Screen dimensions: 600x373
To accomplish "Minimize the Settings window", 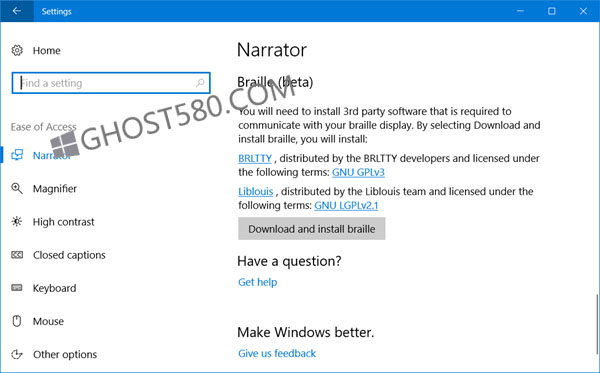I will coord(520,11).
